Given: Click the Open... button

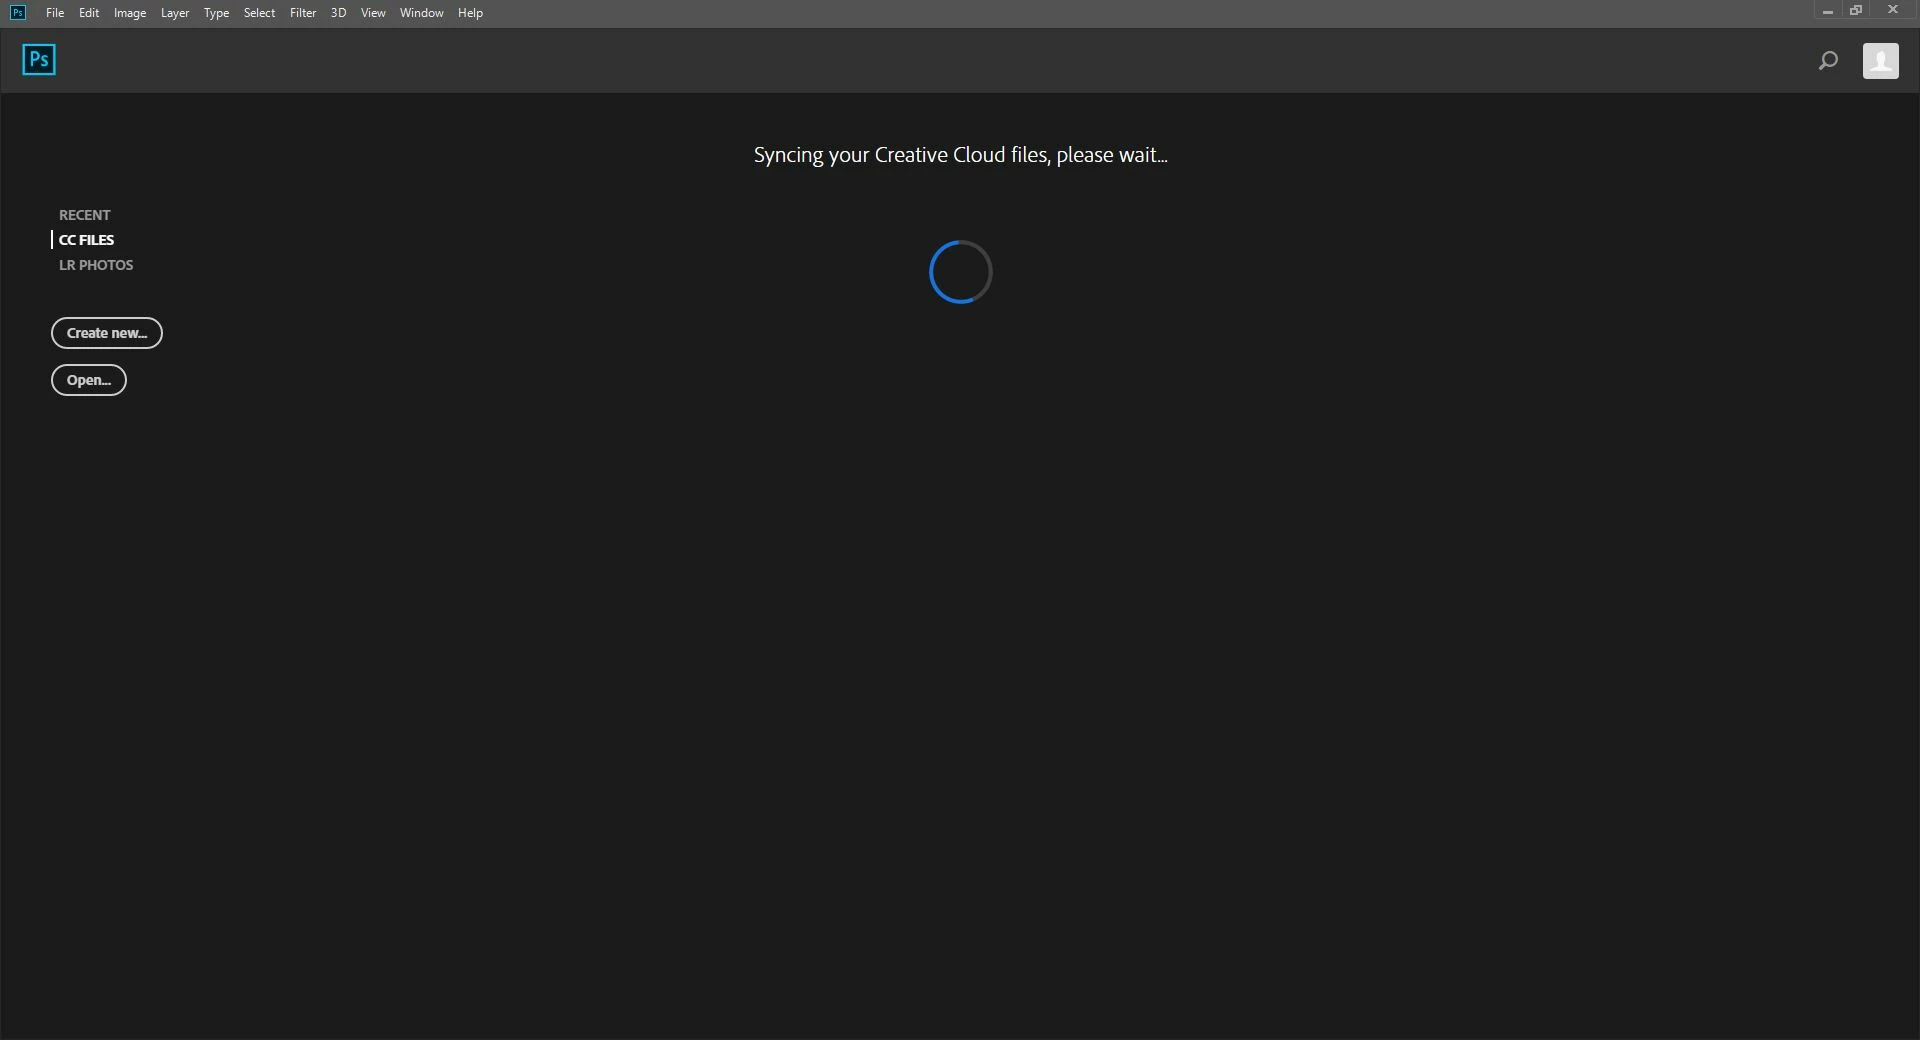Looking at the screenshot, I should (x=89, y=380).
